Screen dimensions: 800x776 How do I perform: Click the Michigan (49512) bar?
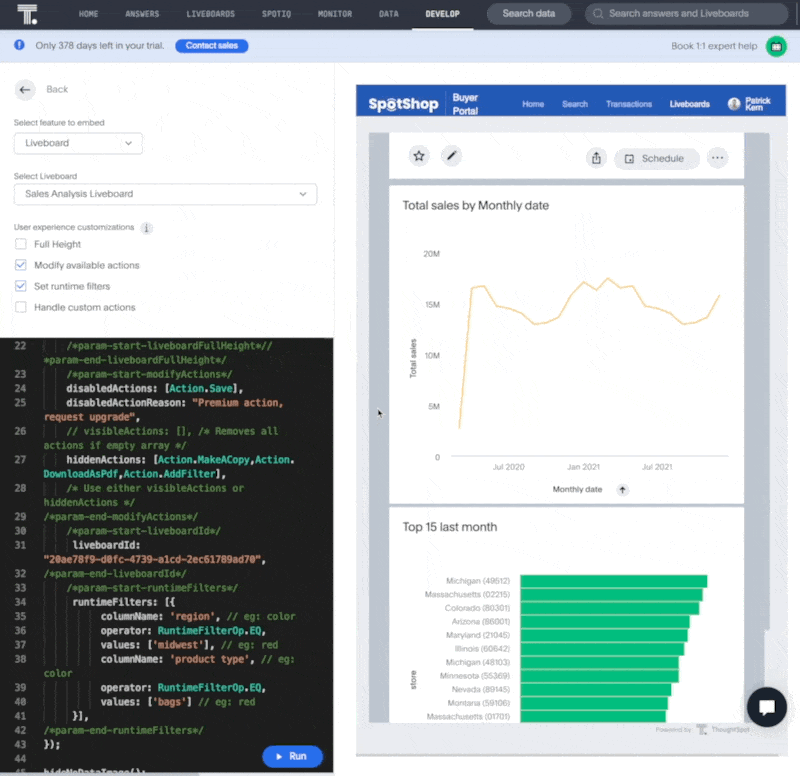coord(614,581)
